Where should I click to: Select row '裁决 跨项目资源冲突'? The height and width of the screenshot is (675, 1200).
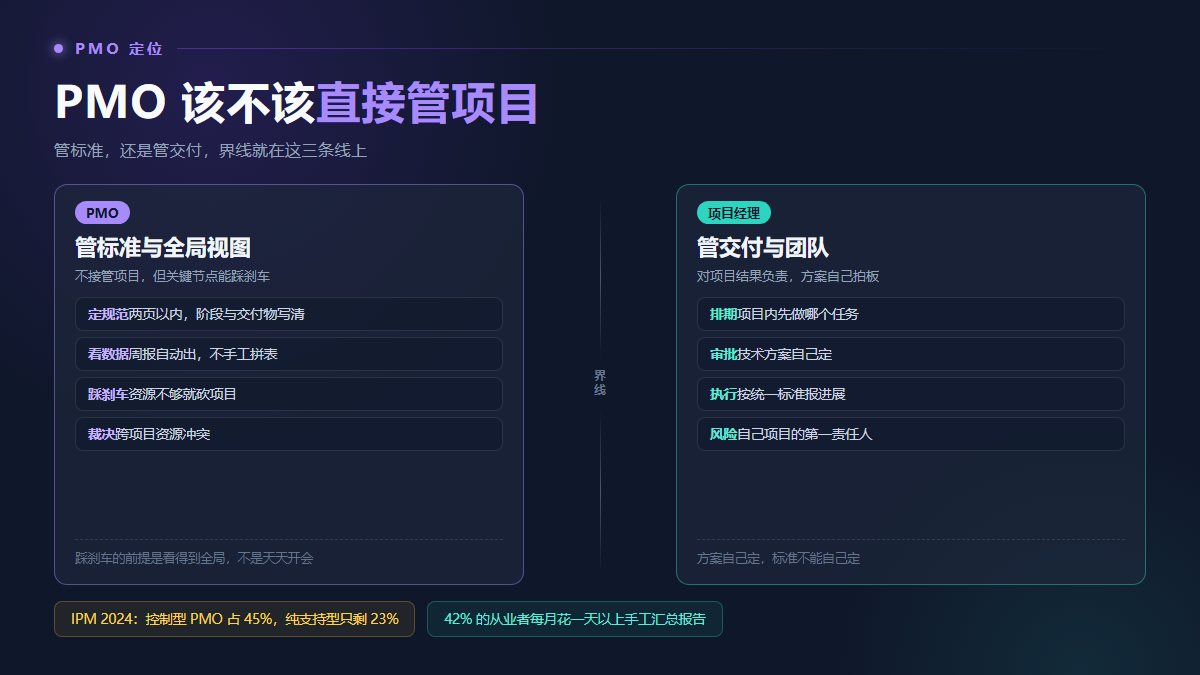tap(289, 434)
